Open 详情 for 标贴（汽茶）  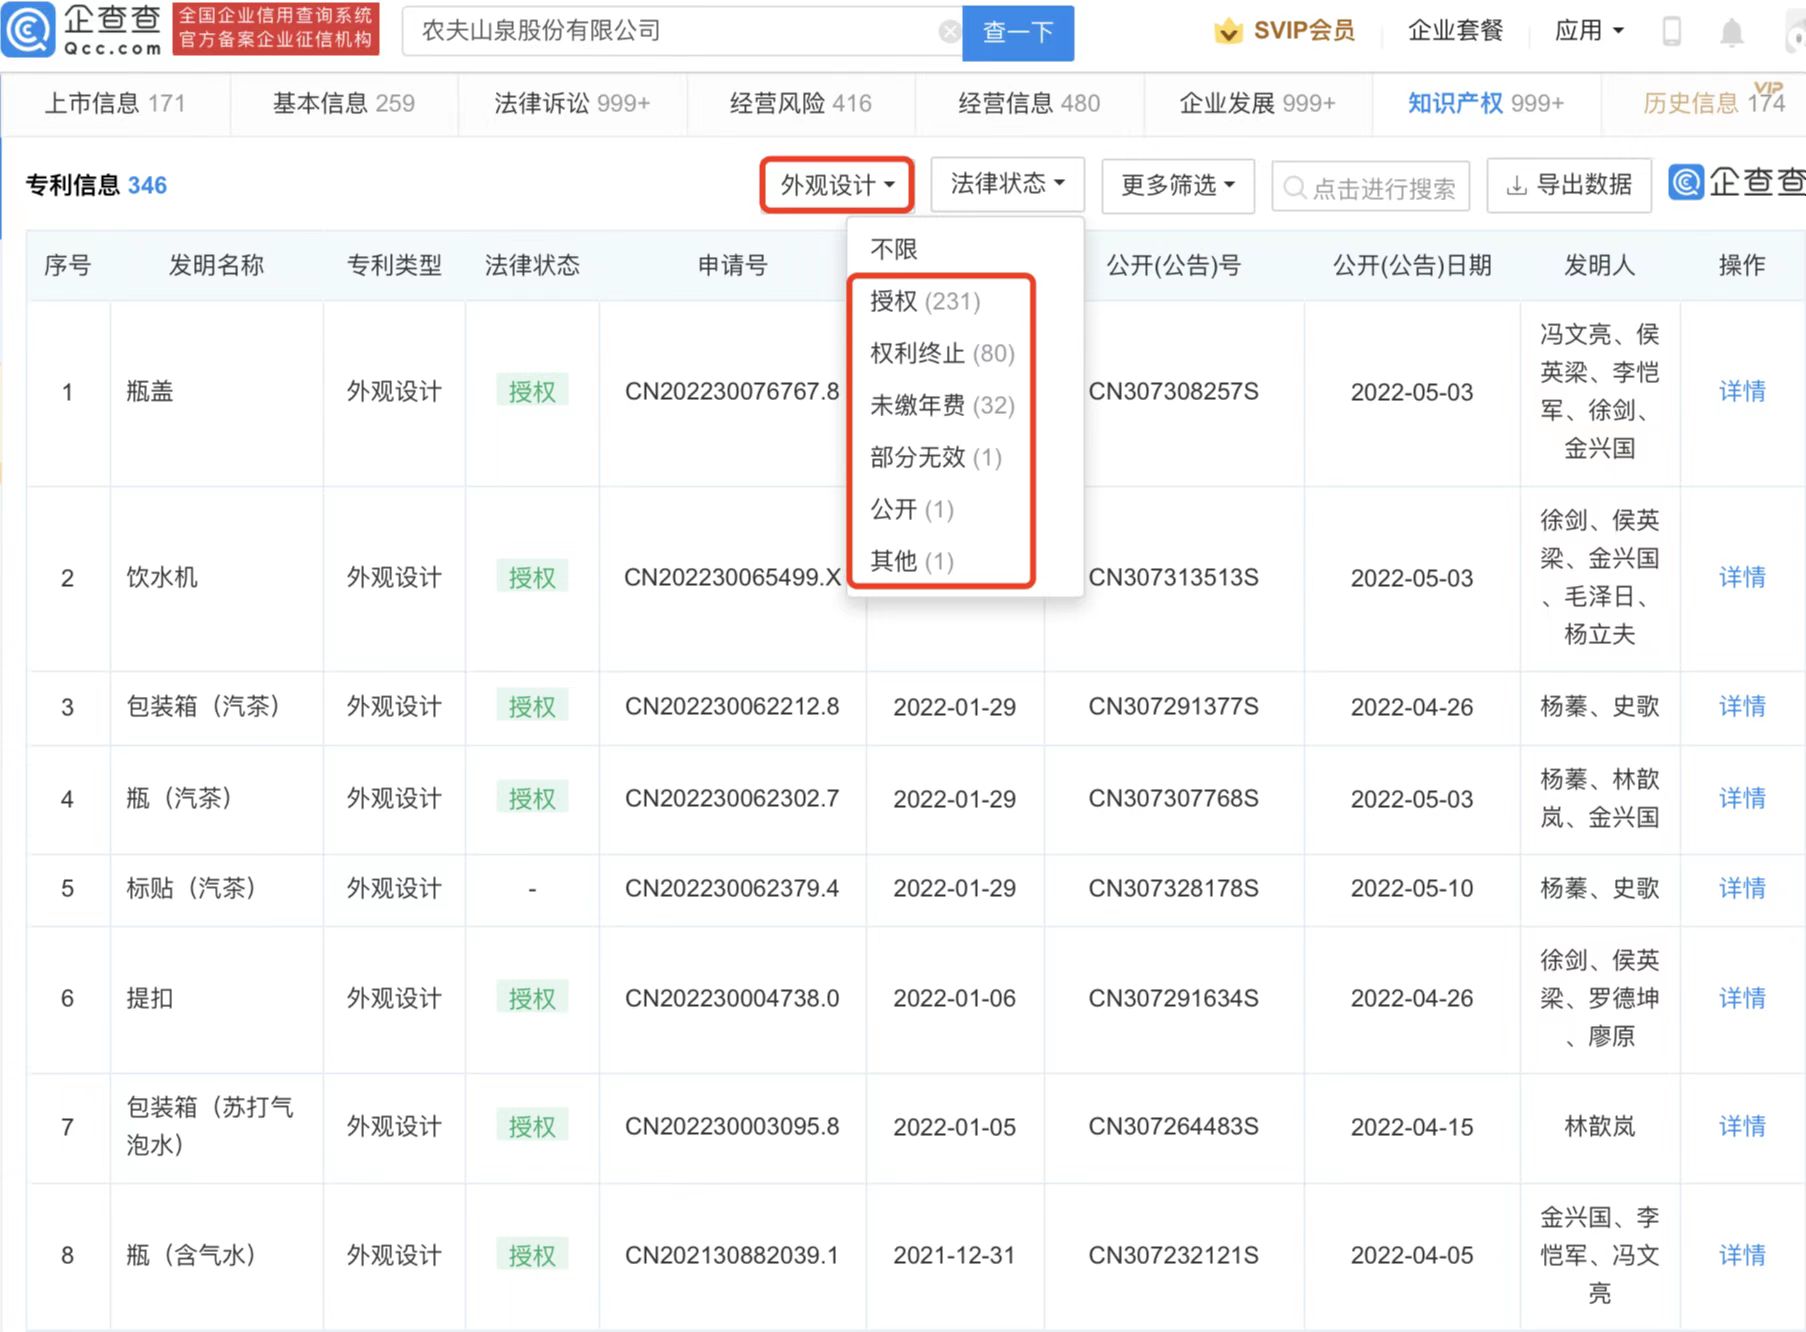tap(1742, 888)
